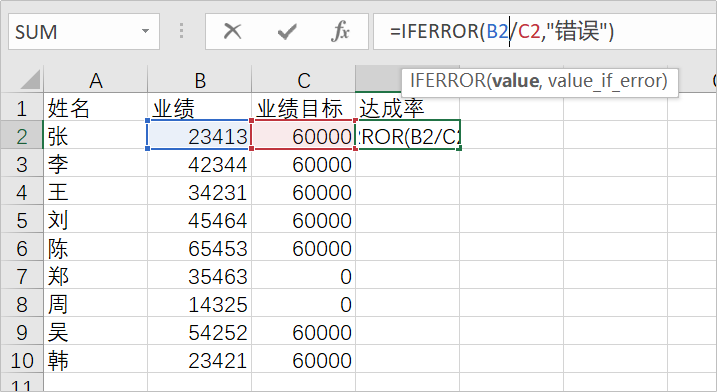Viewport: 717px width, 392px height.
Task: Click the cell with value 54252
Action: pos(200,332)
